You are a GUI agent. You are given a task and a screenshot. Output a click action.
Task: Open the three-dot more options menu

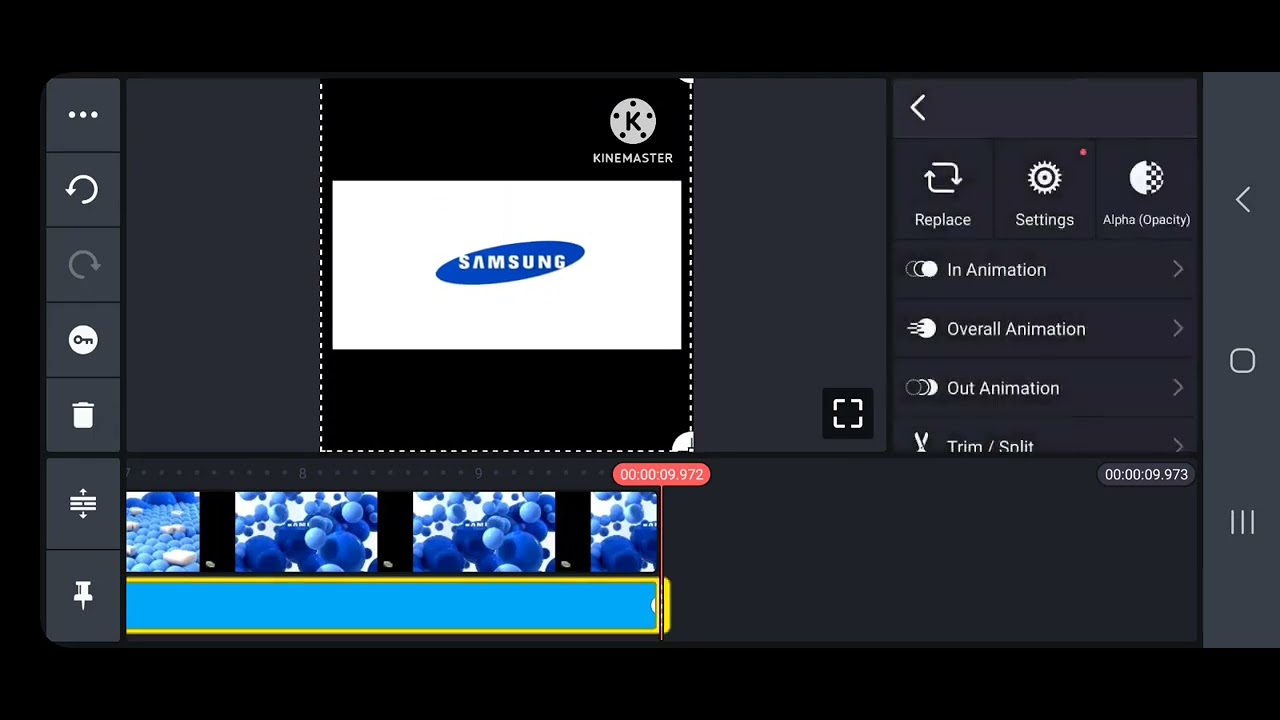83,115
